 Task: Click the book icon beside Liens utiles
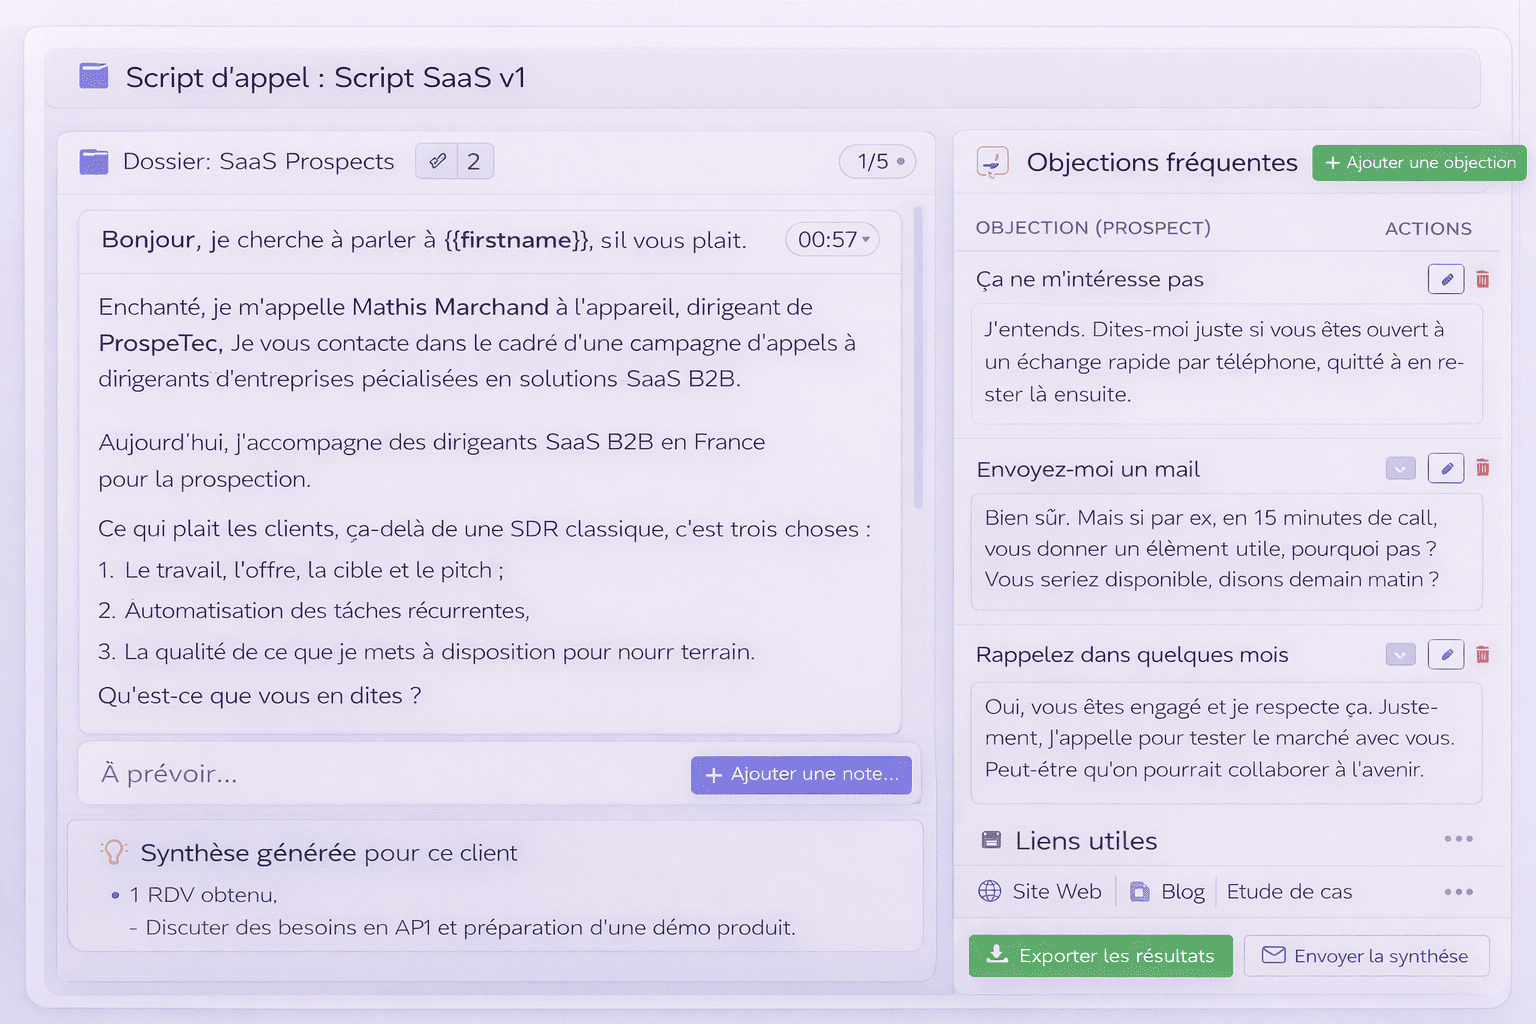click(x=991, y=840)
